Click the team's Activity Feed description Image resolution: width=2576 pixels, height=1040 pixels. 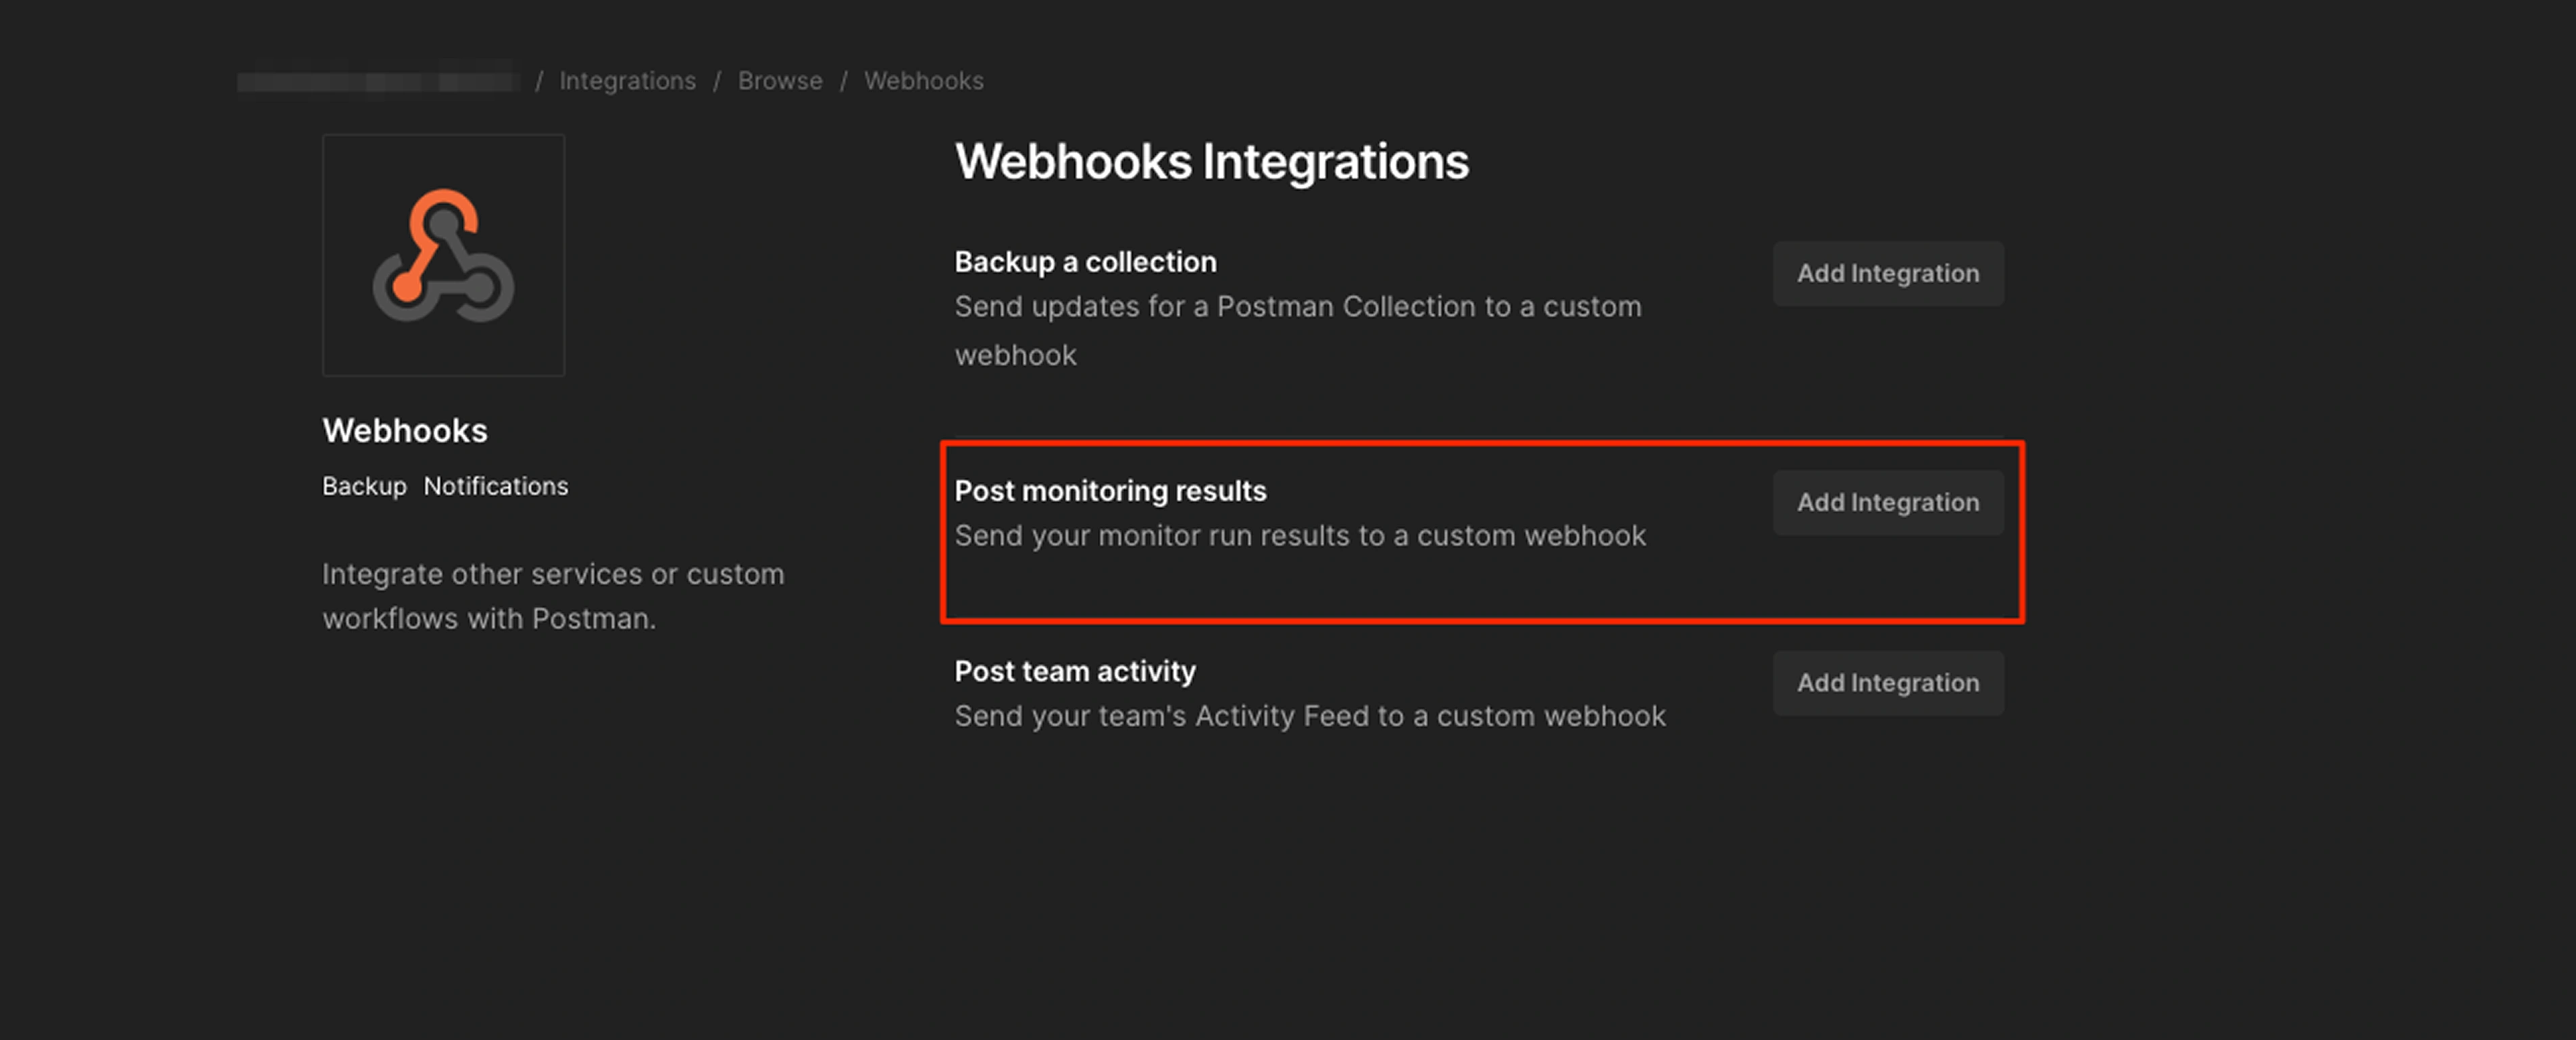[1309, 716]
